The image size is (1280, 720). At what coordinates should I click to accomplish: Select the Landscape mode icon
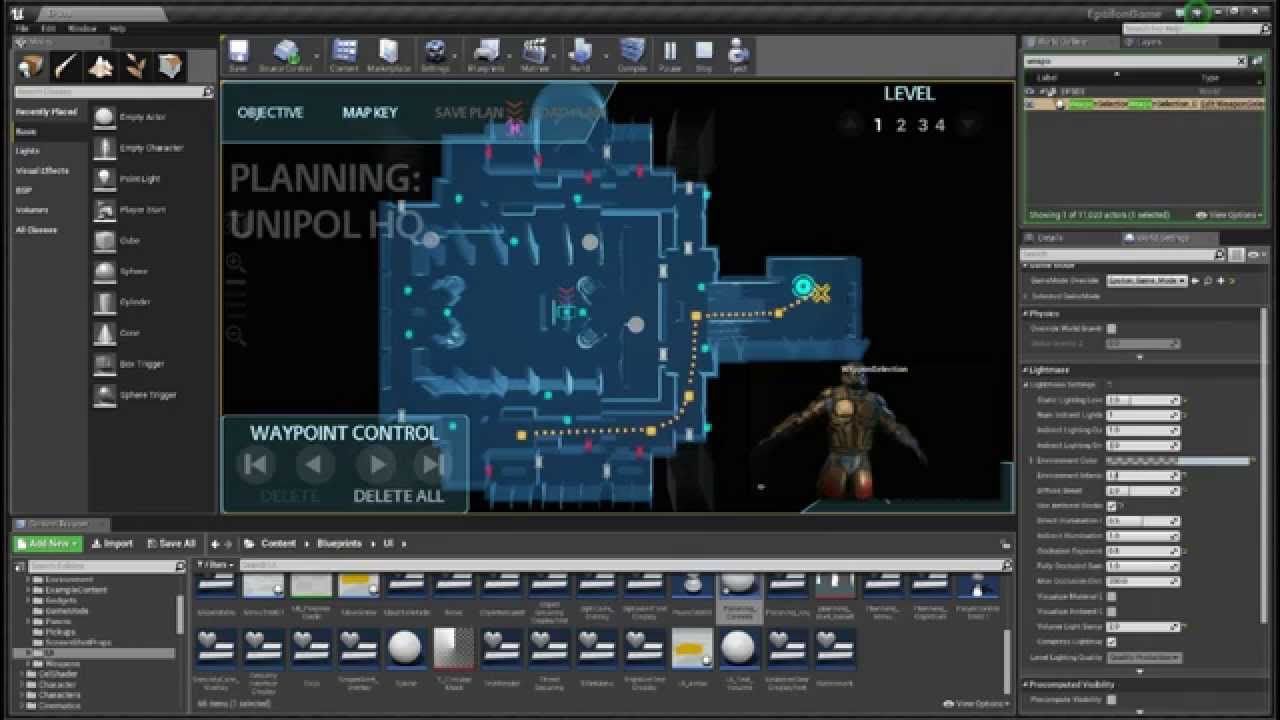tap(101, 66)
